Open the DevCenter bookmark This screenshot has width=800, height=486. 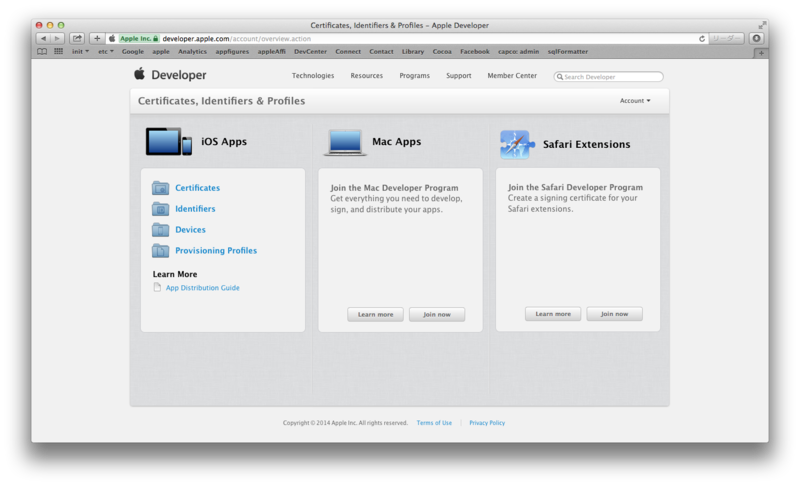click(310, 52)
